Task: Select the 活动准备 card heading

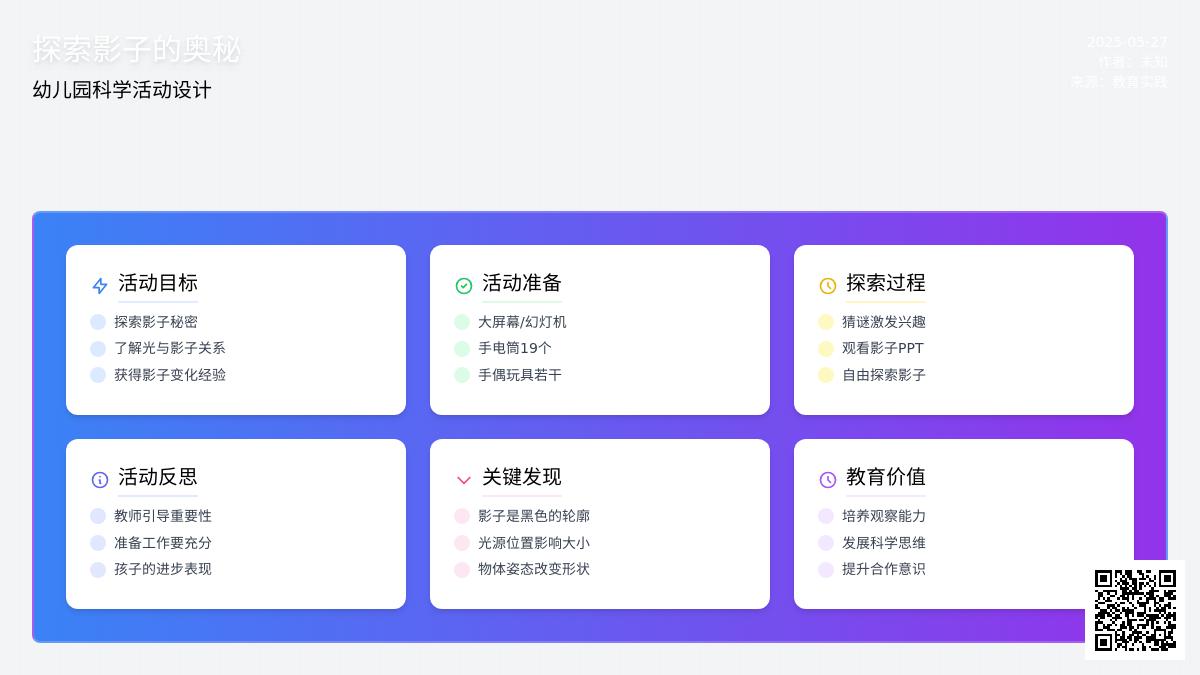Action: click(x=522, y=283)
